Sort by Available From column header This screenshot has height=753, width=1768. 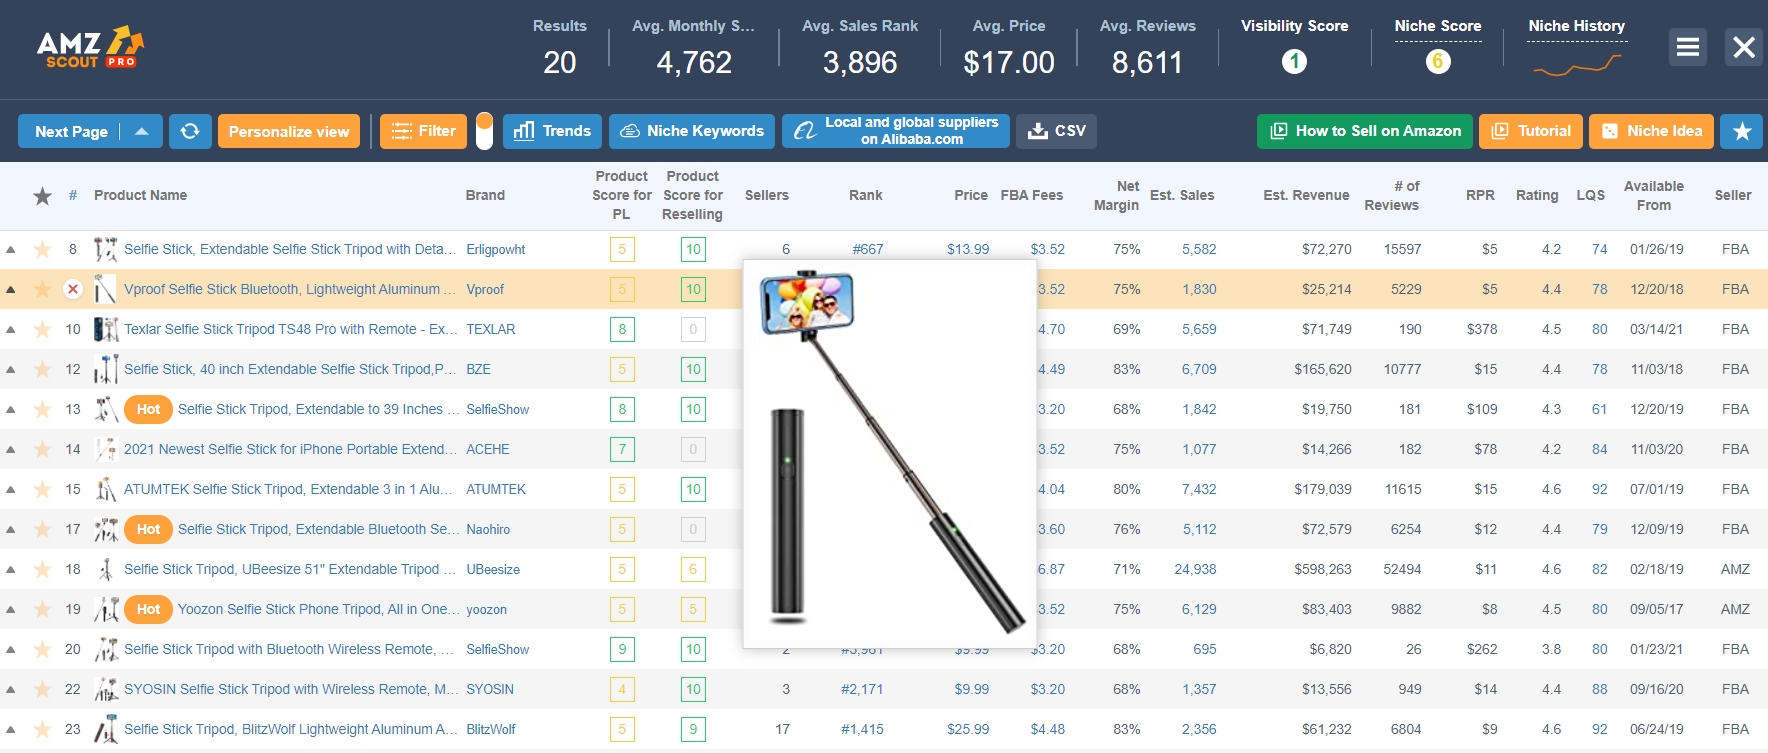(1654, 195)
